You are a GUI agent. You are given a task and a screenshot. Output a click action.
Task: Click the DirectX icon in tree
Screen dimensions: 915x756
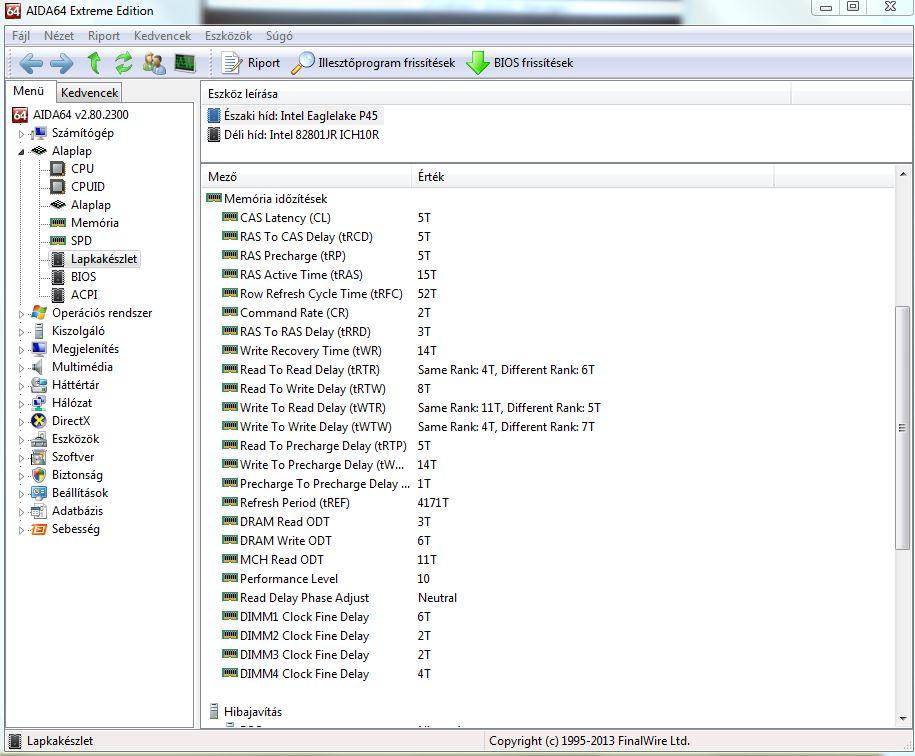(39, 421)
